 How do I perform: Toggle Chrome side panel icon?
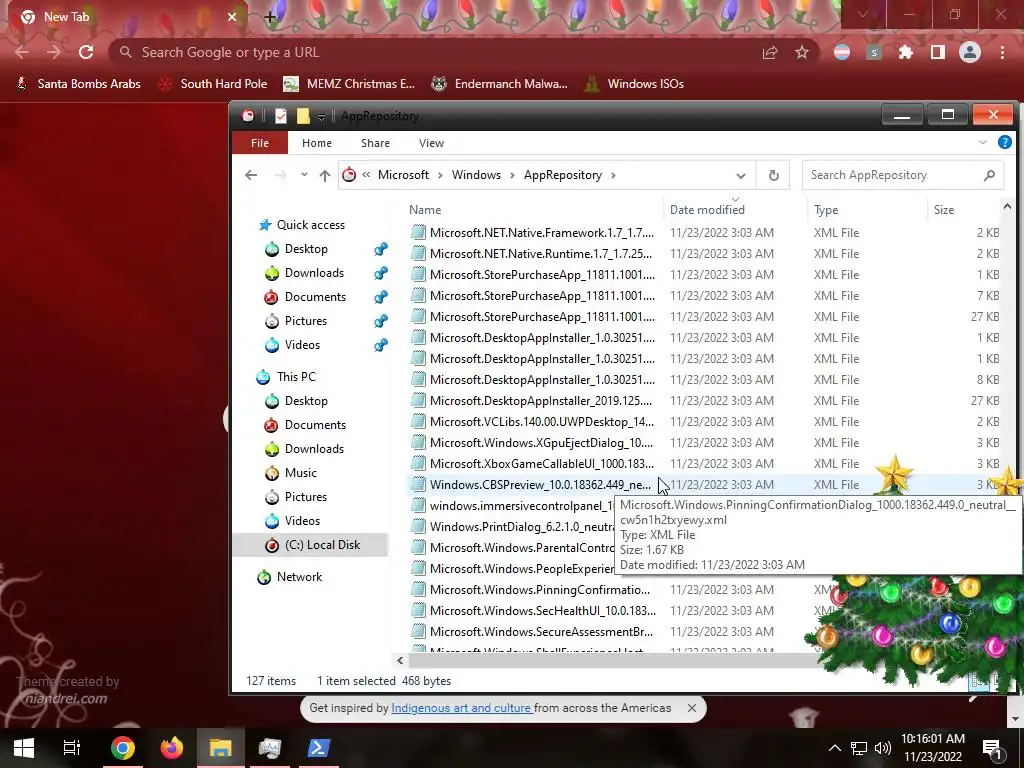[938, 52]
